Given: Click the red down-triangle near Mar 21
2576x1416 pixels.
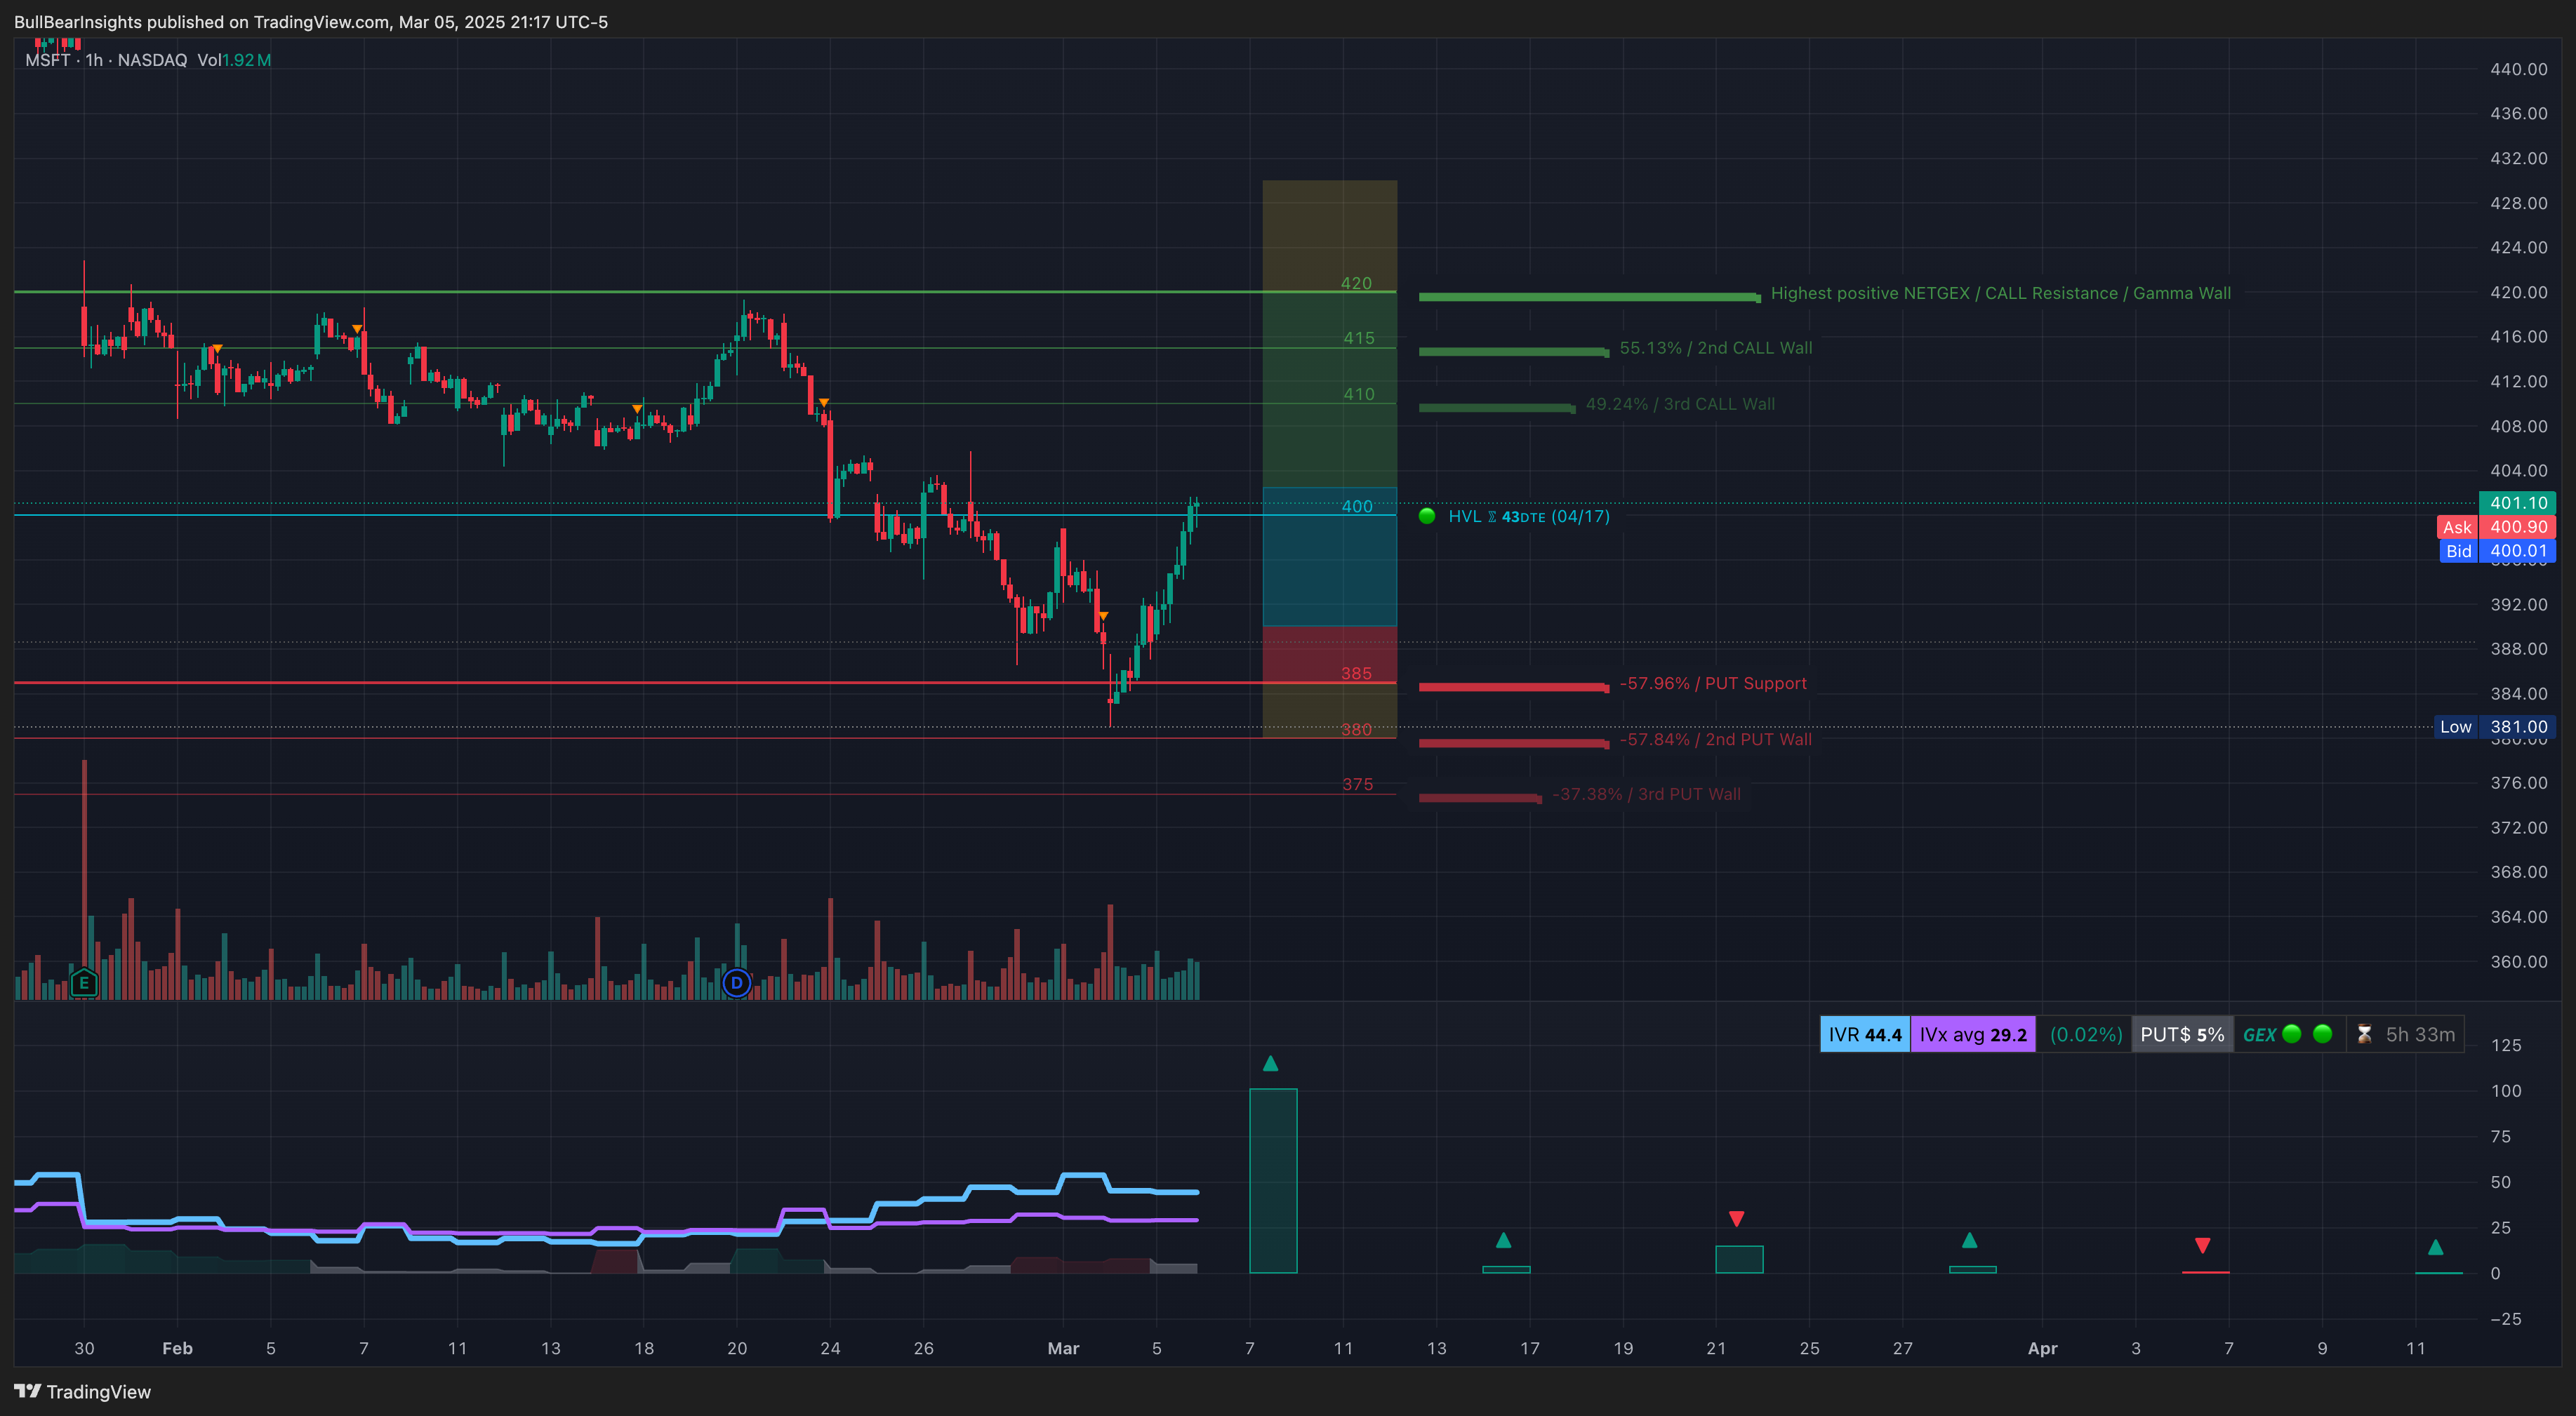Looking at the screenshot, I should click(x=1737, y=1219).
